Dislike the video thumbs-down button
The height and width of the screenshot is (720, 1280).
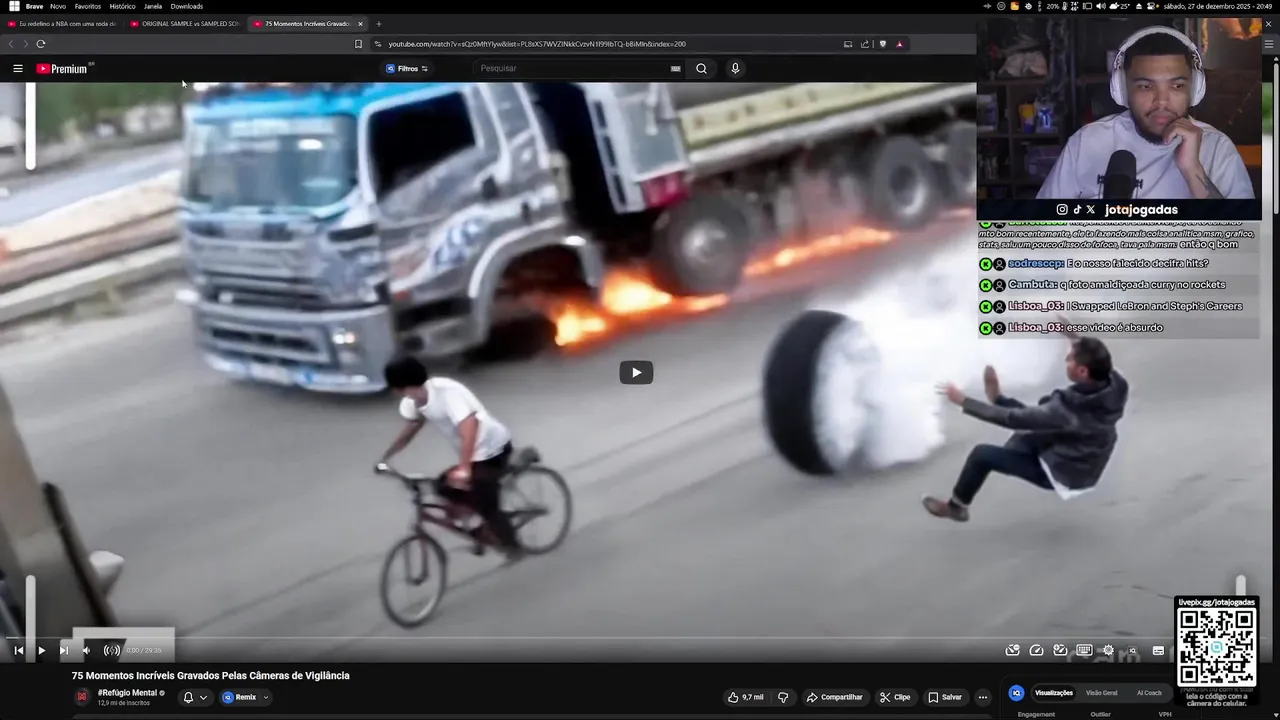[x=783, y=697]
